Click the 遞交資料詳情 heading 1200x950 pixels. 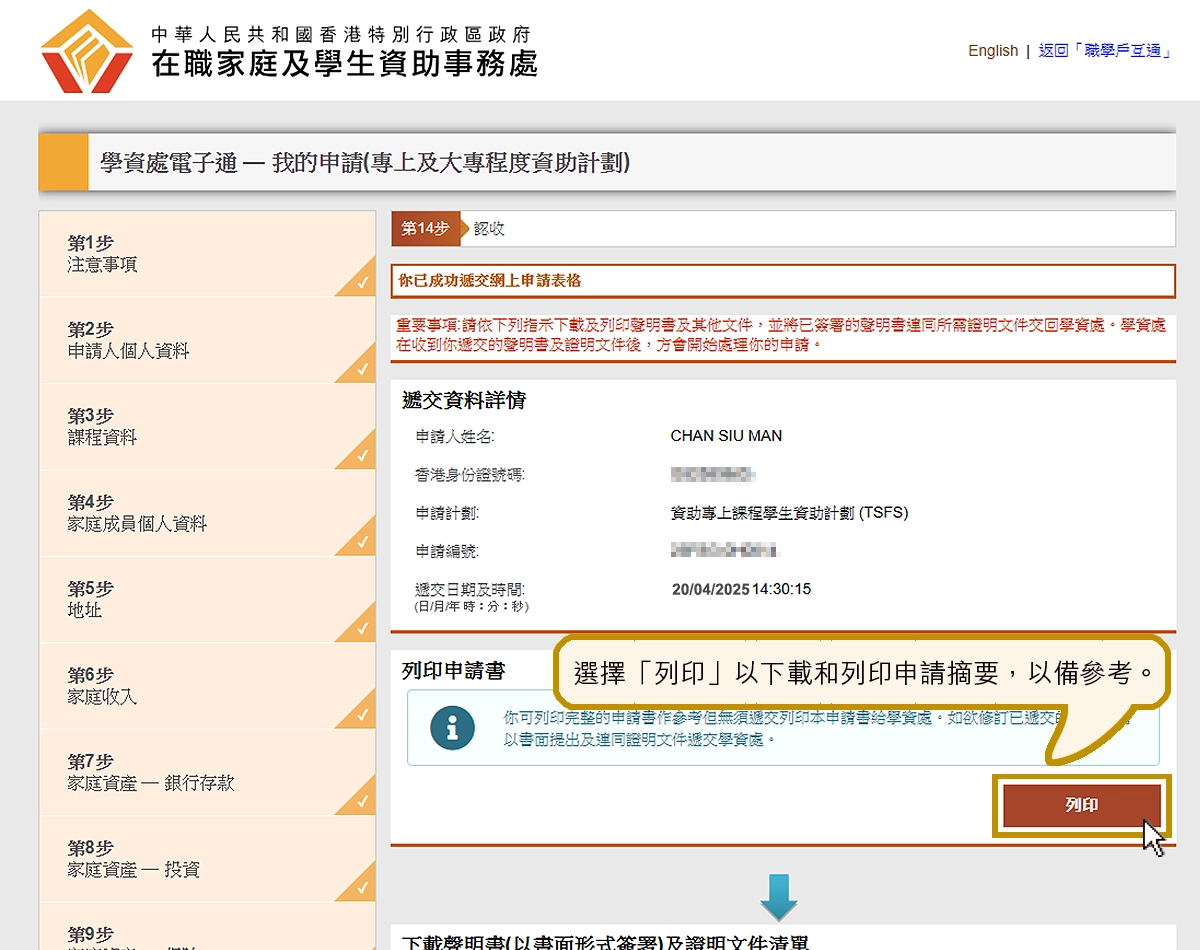coord(464,401)
